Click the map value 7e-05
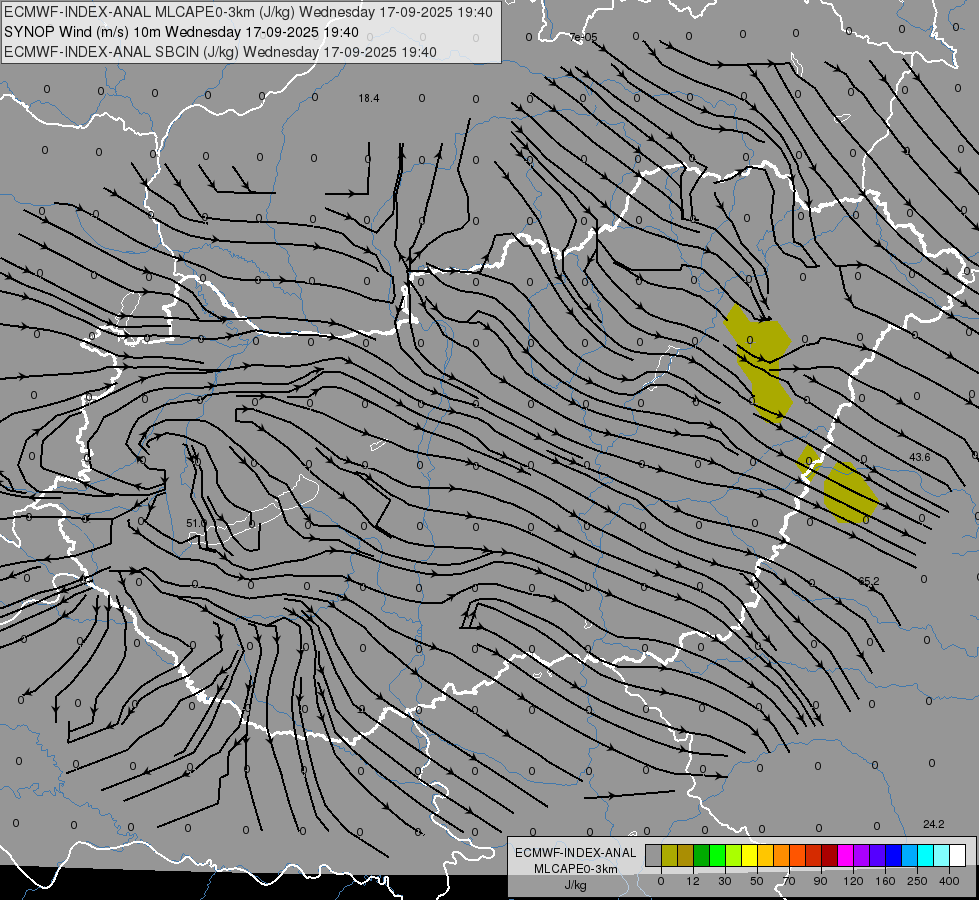979x900 pixels. 584,37
